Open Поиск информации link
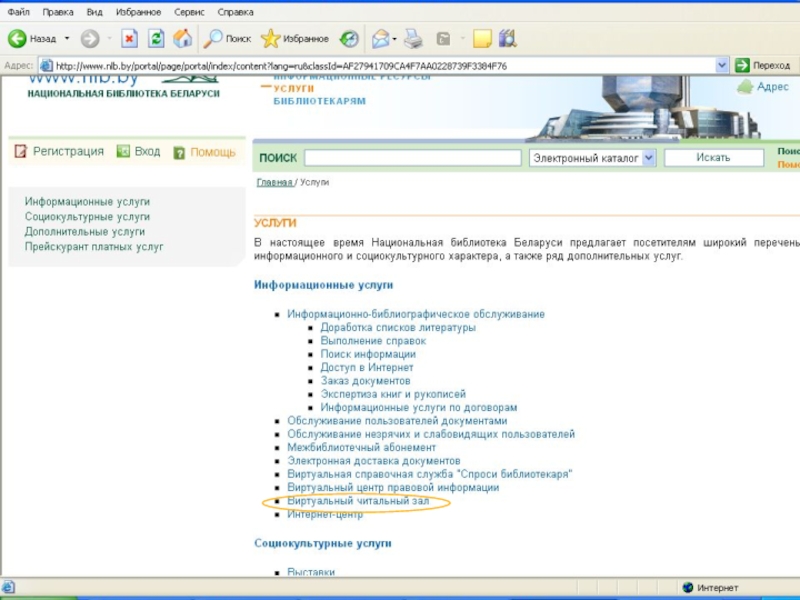 (x=368, y=354)
